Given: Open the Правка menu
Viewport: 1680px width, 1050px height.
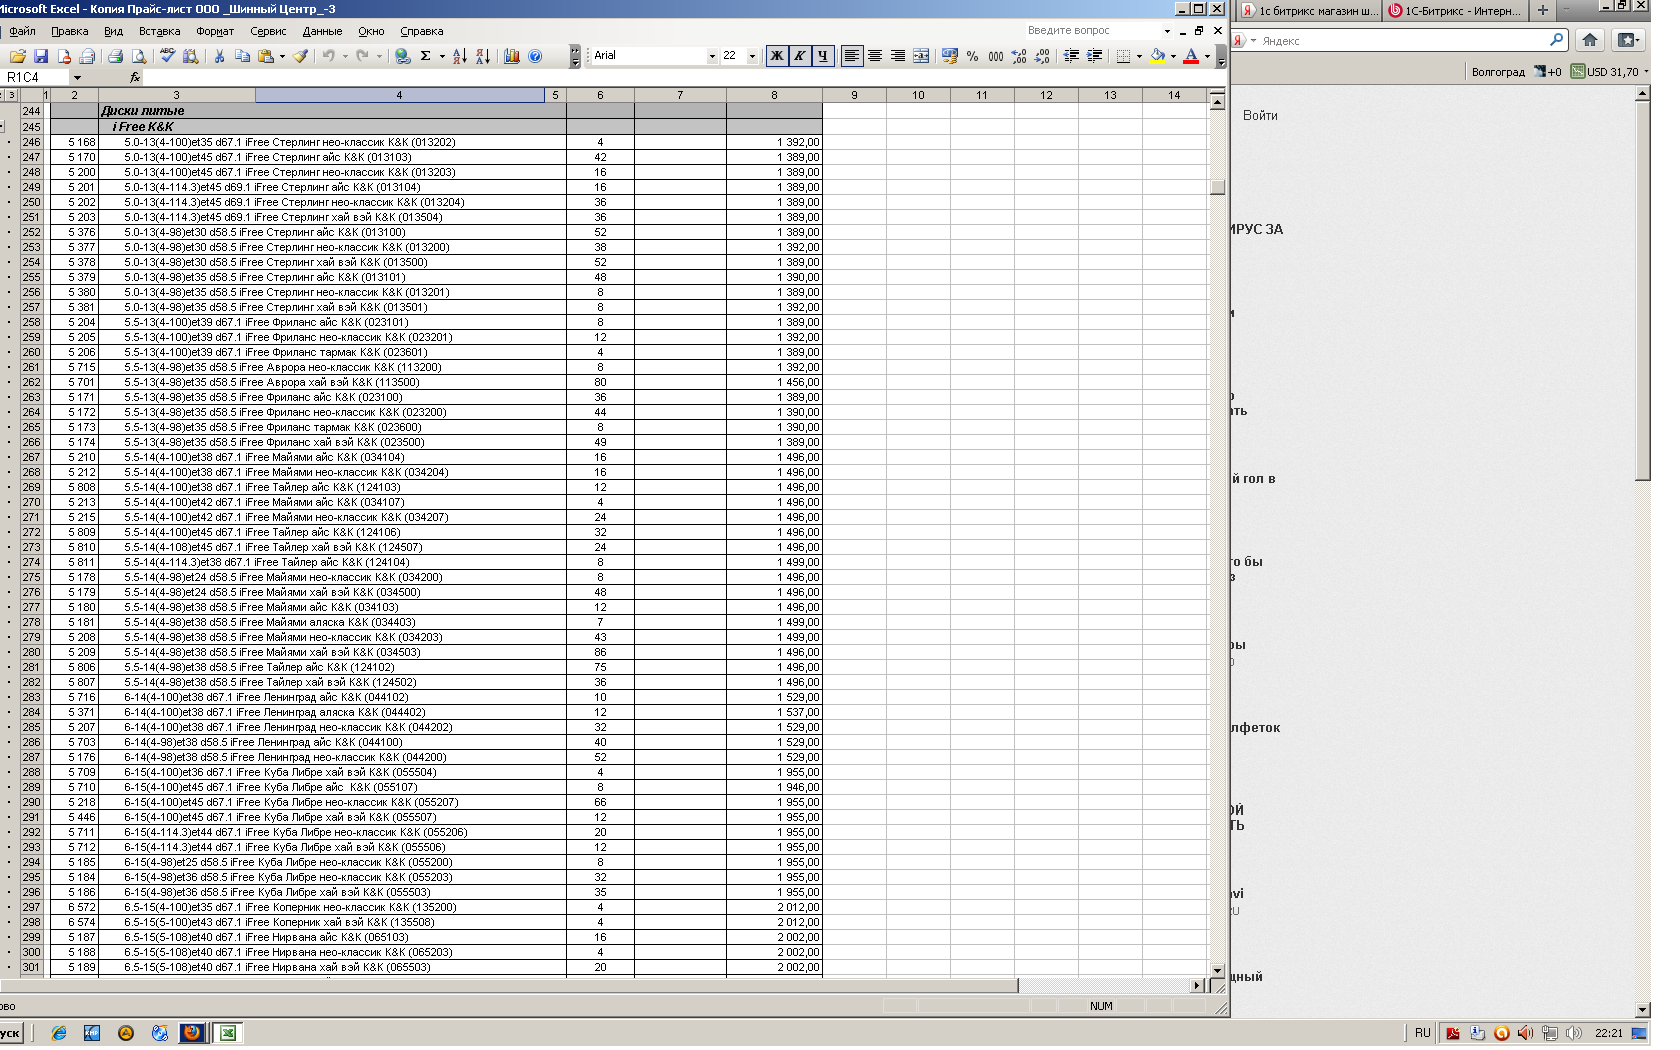Looking at the screenshot, I should [x=70, y=31].
